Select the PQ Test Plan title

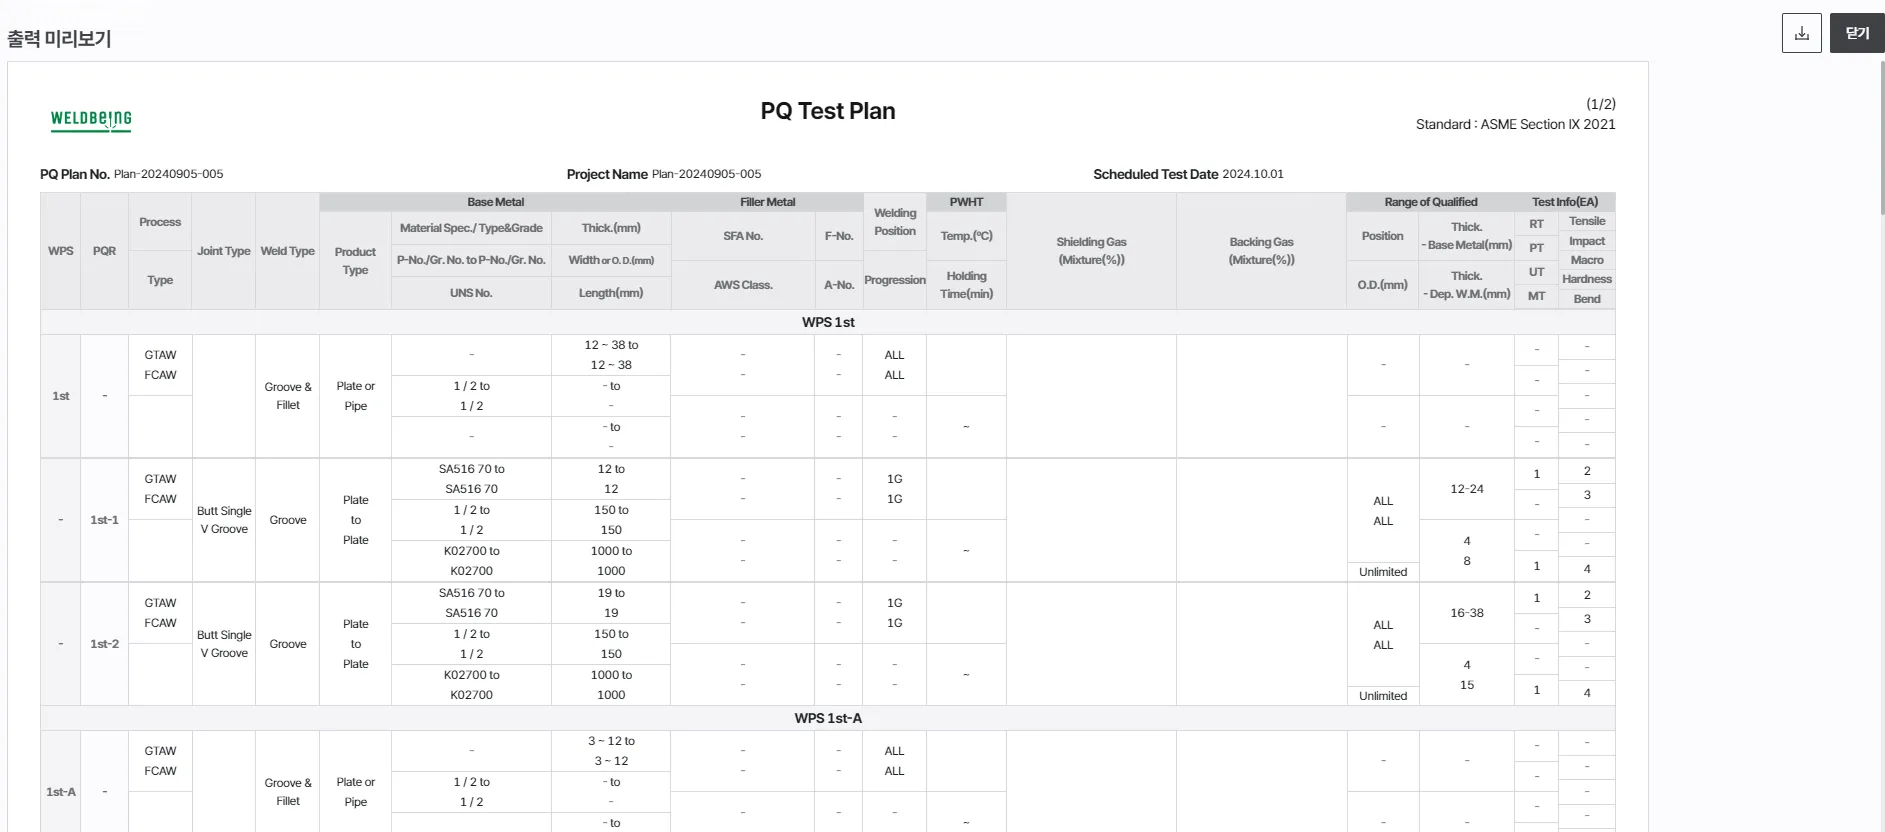(827, 111)
